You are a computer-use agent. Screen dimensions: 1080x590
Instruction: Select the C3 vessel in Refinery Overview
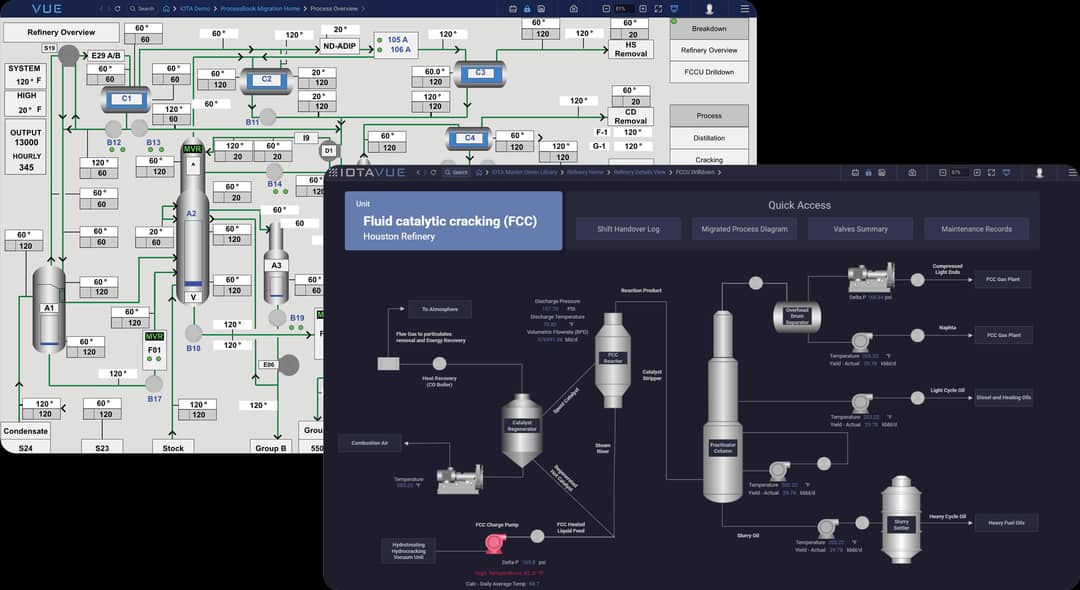click(x=479, y=73)
